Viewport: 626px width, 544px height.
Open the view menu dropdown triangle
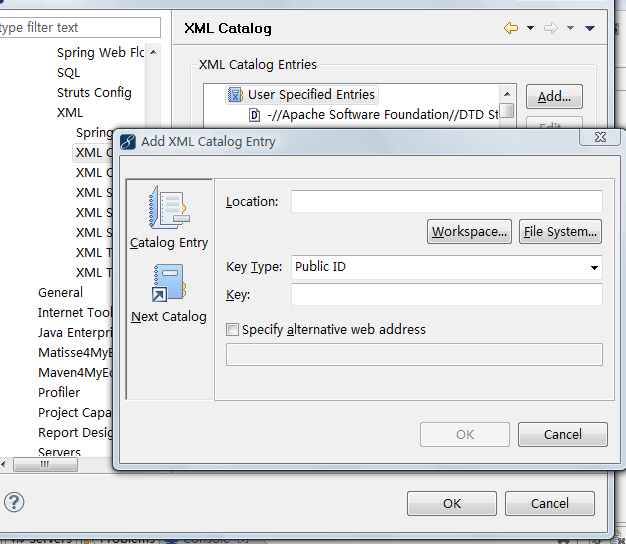(x=590, y=28)
